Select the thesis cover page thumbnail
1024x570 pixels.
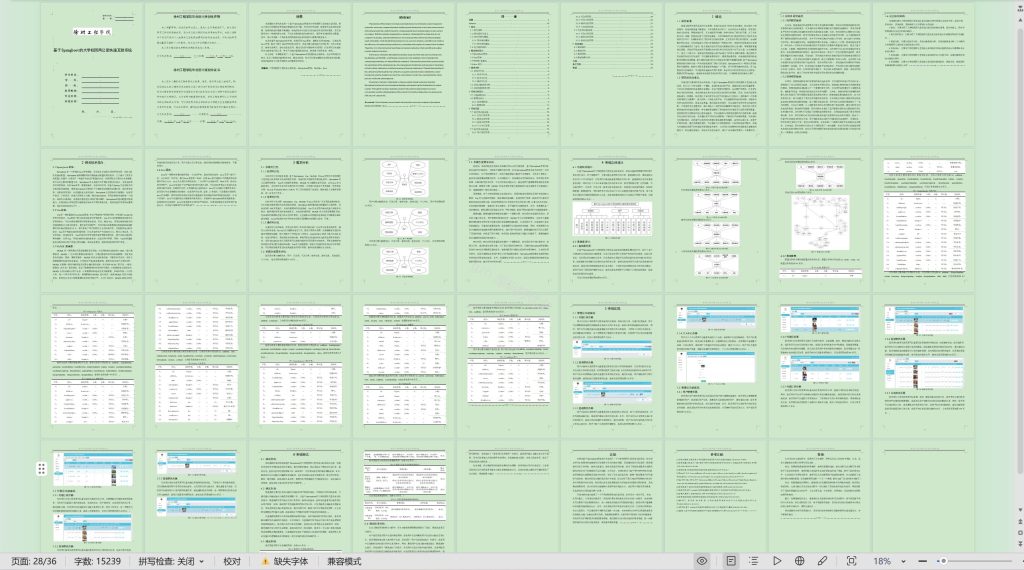[92, 74]
